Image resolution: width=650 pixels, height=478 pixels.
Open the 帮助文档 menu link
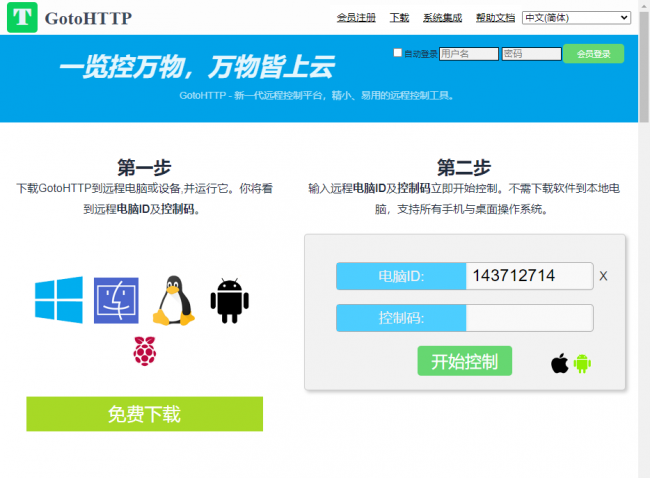(x=495, y=18)
